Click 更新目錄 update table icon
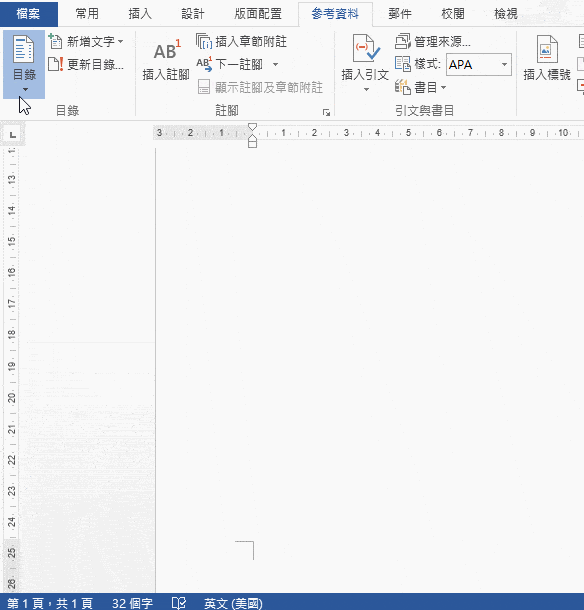This screenshot has height=610, width=584. tap(55, 64)
